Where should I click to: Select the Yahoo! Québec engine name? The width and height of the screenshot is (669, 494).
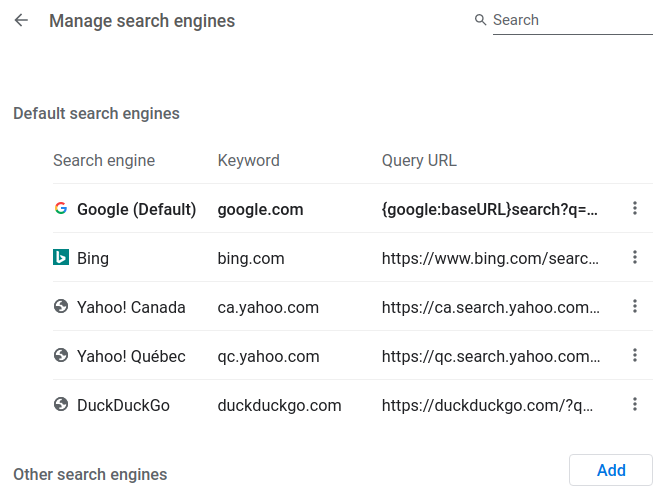coord(131,356)
